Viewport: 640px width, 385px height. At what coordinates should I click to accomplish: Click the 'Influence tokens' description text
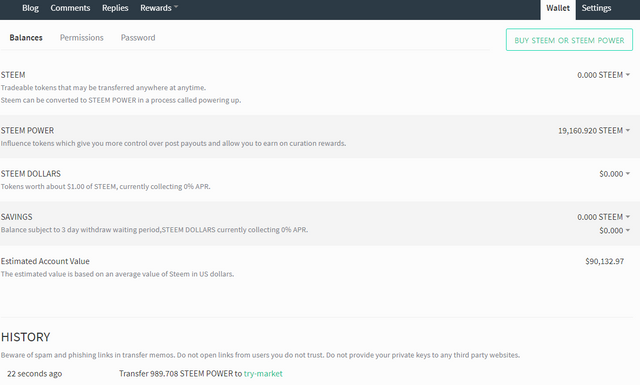pyautogui.click(x=173, y=144)
